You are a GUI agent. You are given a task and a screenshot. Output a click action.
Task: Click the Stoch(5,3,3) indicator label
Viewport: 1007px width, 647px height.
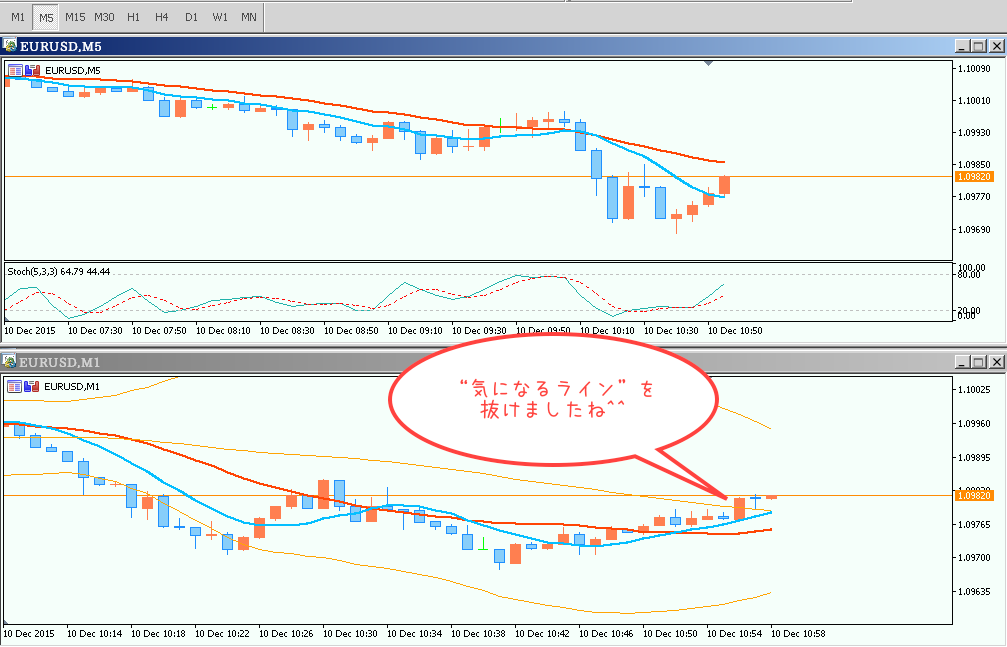click(x=59, y=271)
